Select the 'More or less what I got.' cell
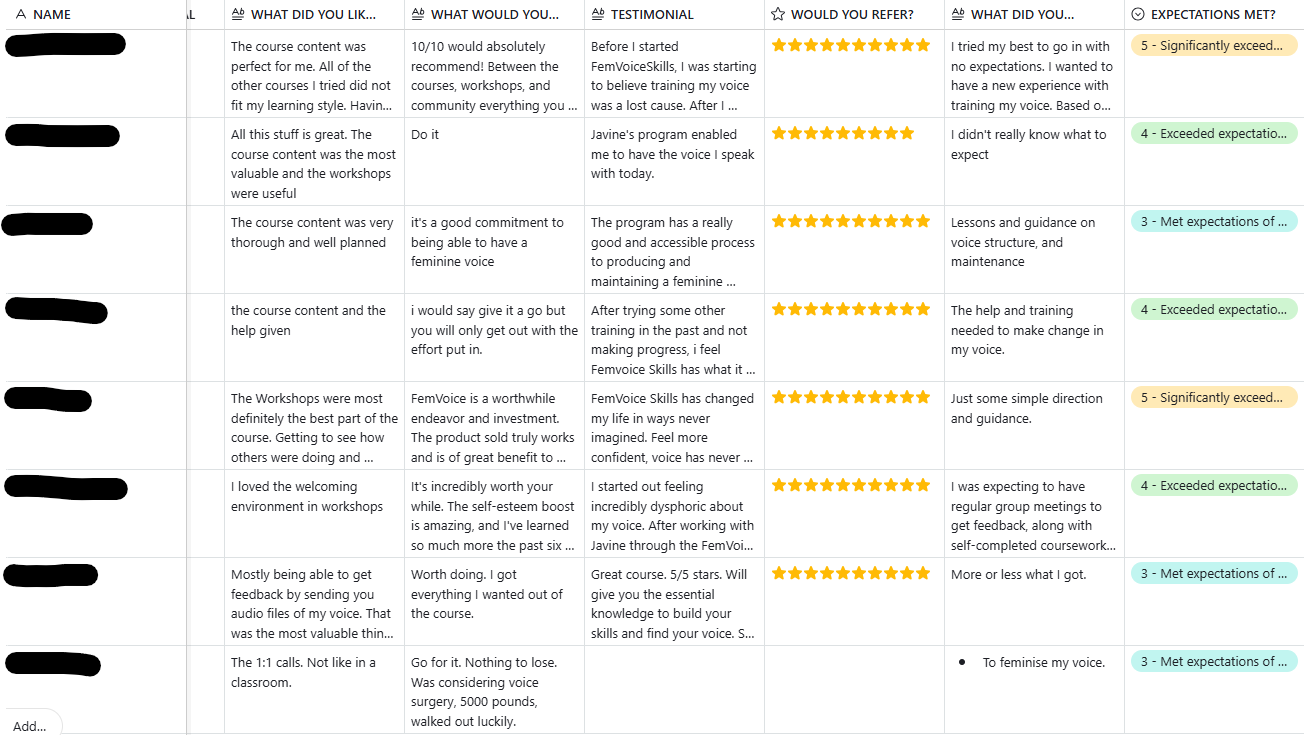 (x=1018, y=574)
